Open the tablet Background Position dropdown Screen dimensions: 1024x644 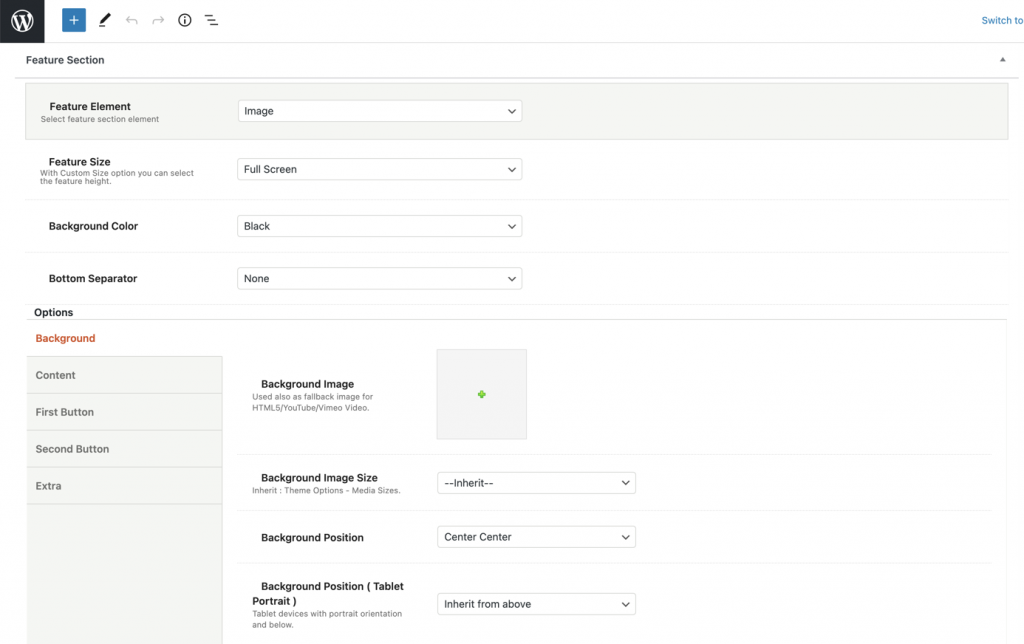(536, 604)
